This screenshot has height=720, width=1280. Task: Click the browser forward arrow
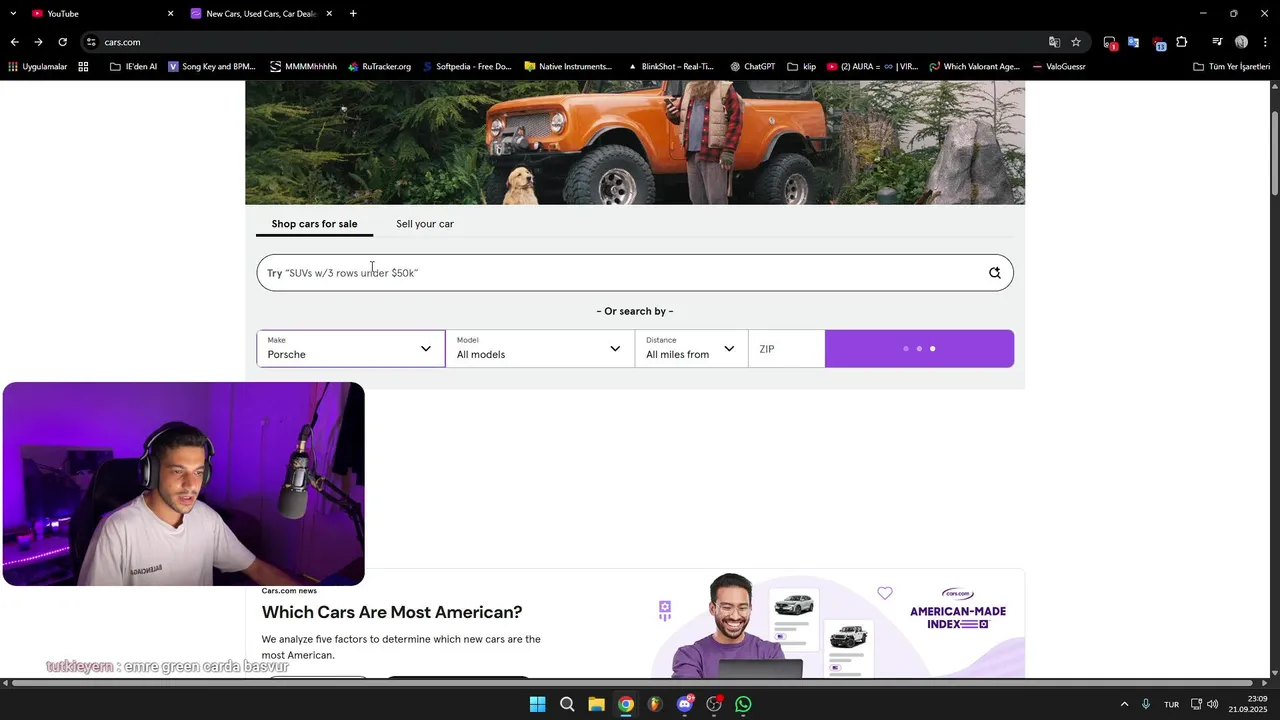pos(38,42)
